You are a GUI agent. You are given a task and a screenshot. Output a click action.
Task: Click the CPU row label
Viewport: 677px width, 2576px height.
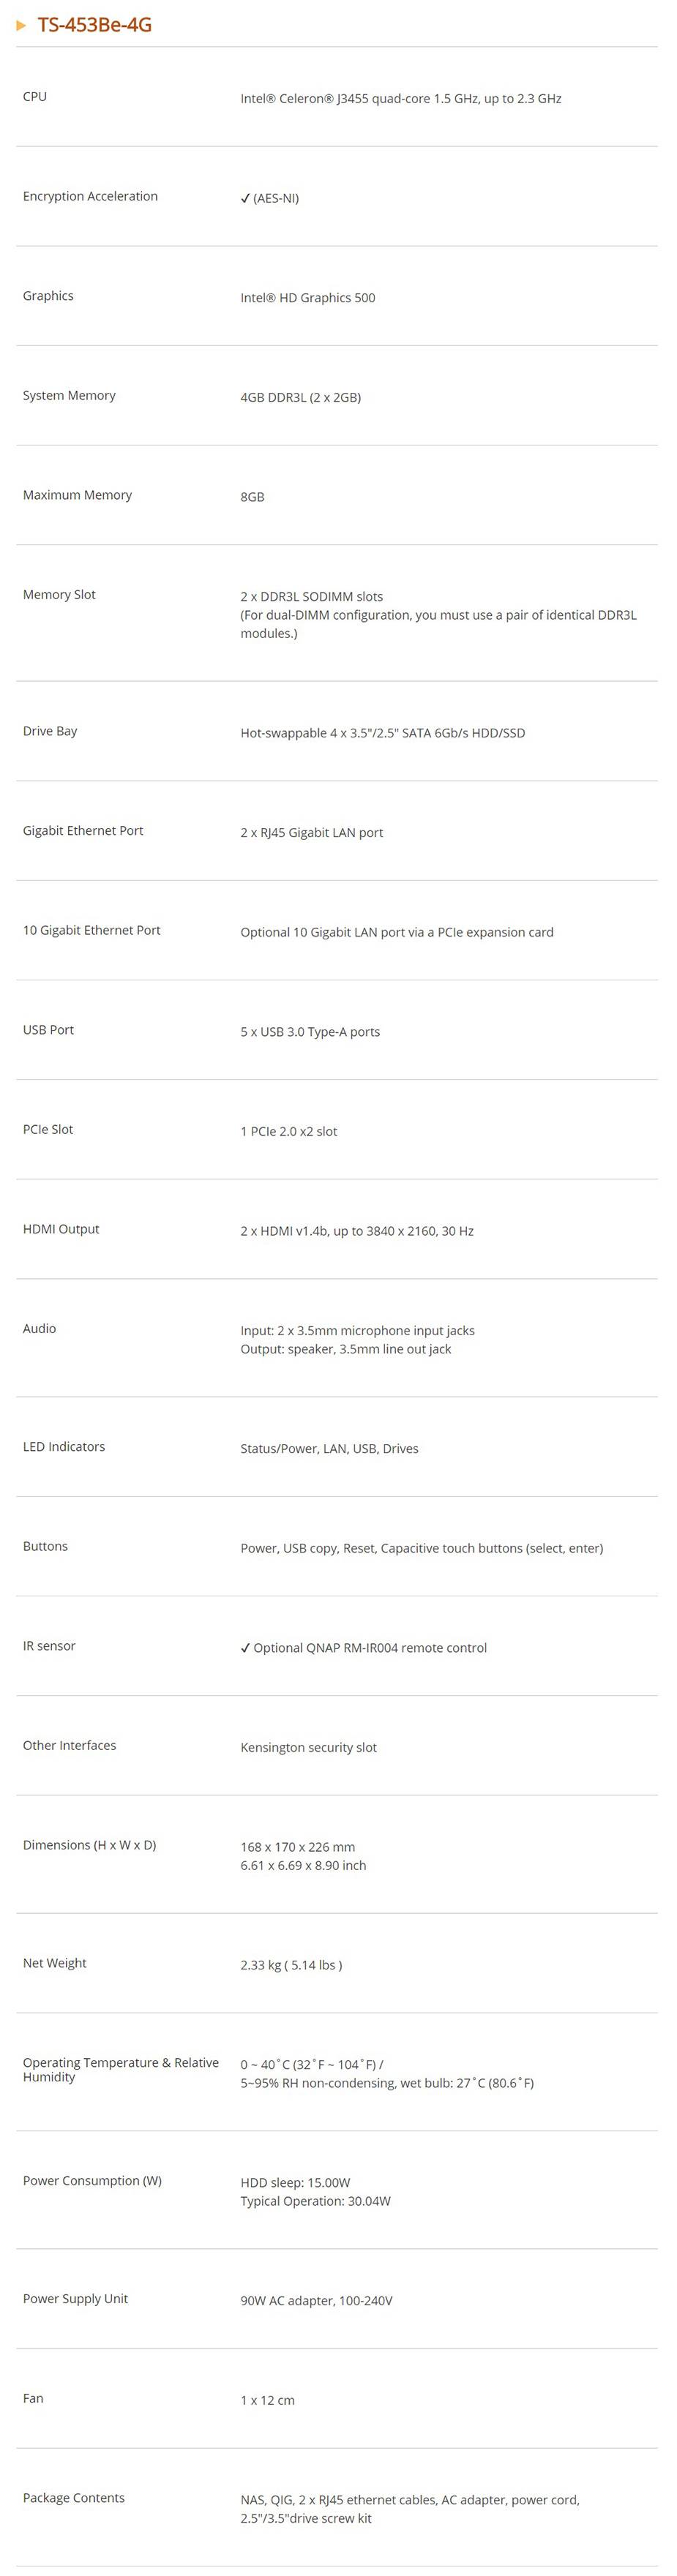[x=35, y=97]
